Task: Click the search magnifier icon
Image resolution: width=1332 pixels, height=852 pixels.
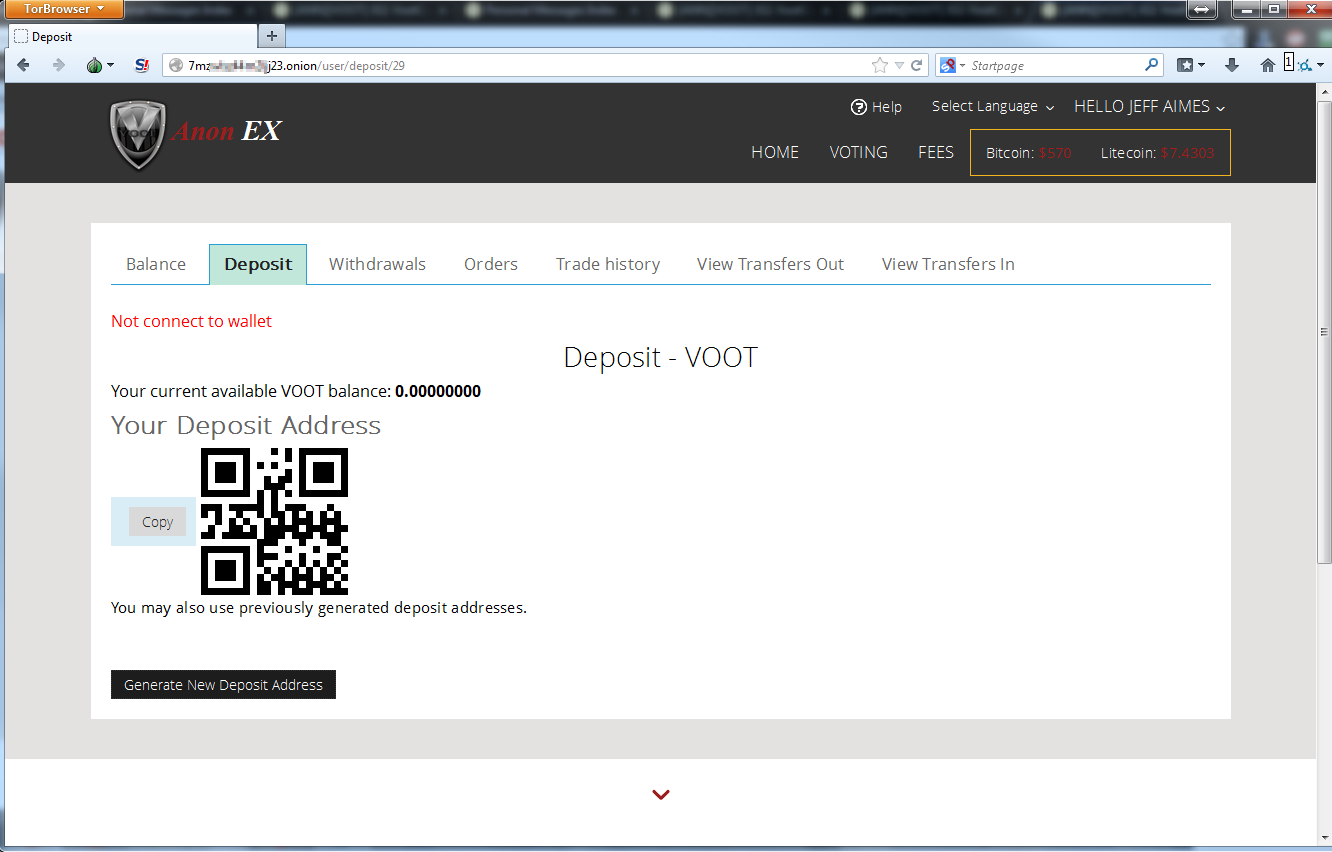Action: 1151,65
